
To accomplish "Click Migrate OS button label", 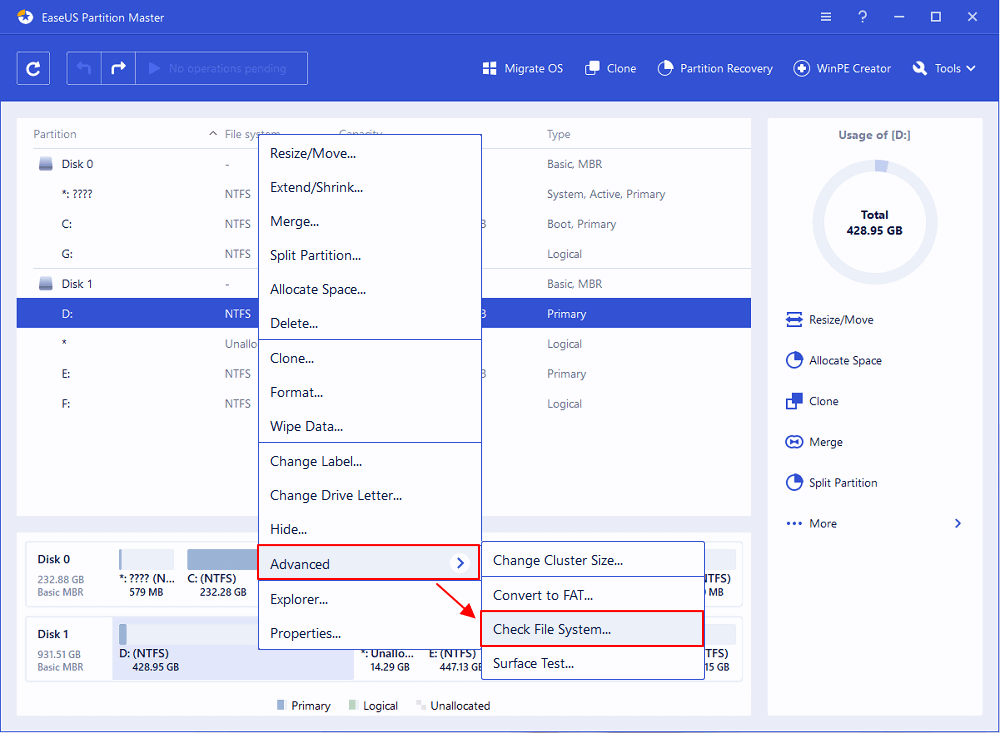I will (534, 68).
